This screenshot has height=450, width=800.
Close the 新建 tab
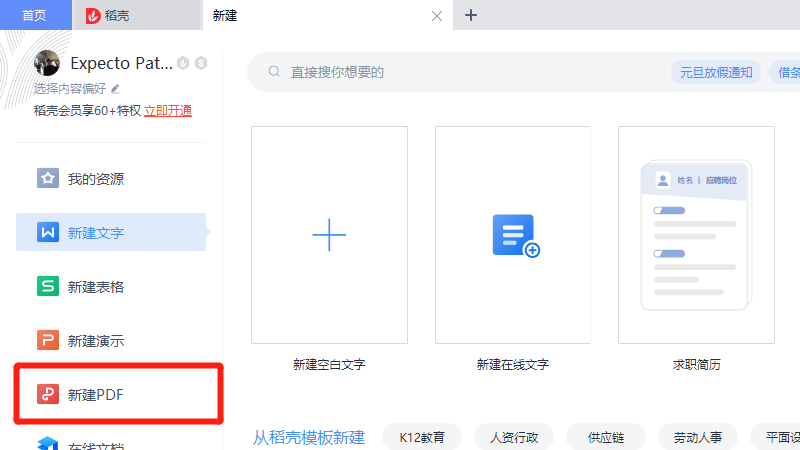point(436,16)
